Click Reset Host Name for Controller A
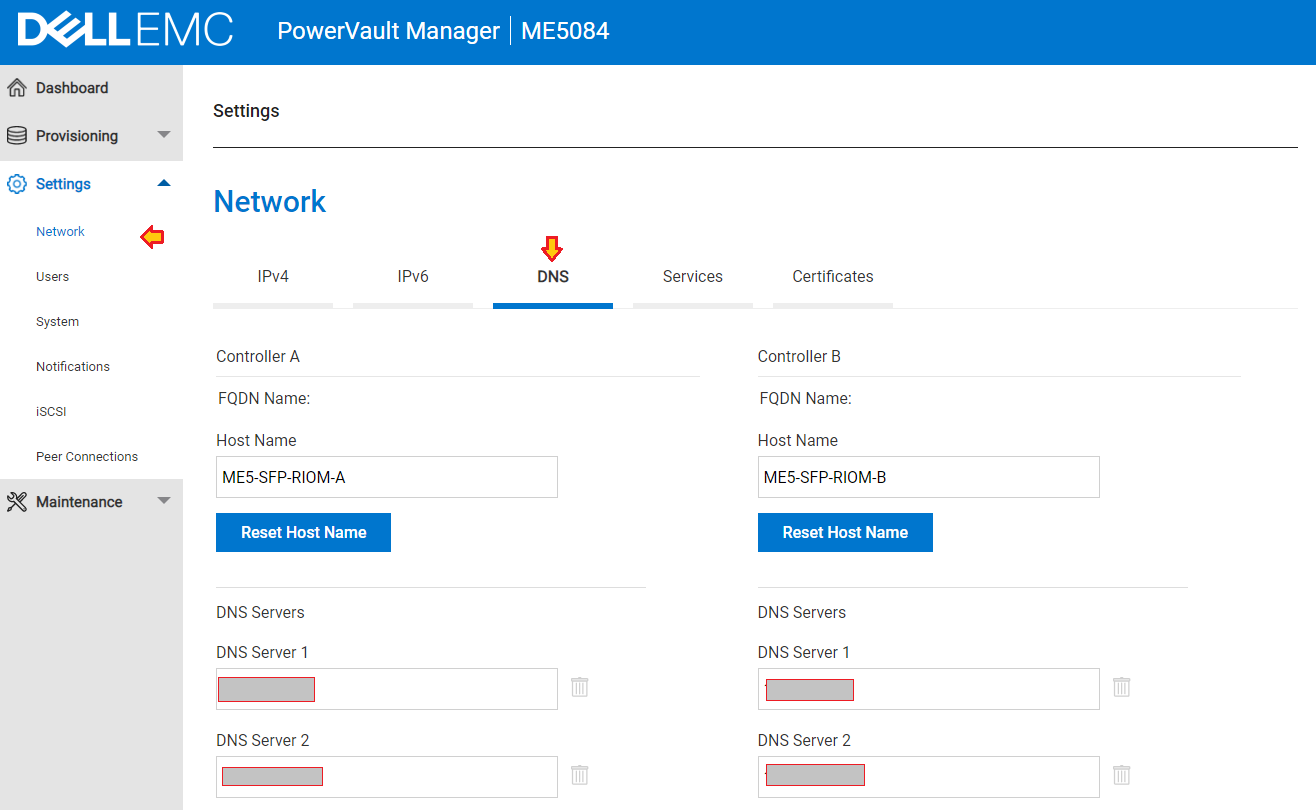 [303, 532]
